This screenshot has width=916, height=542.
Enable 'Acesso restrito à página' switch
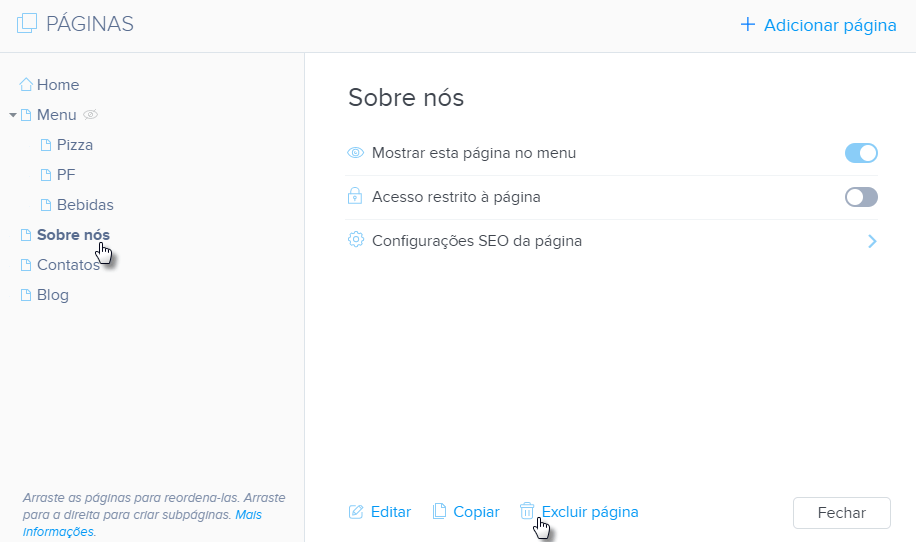(x=861, y=197)
